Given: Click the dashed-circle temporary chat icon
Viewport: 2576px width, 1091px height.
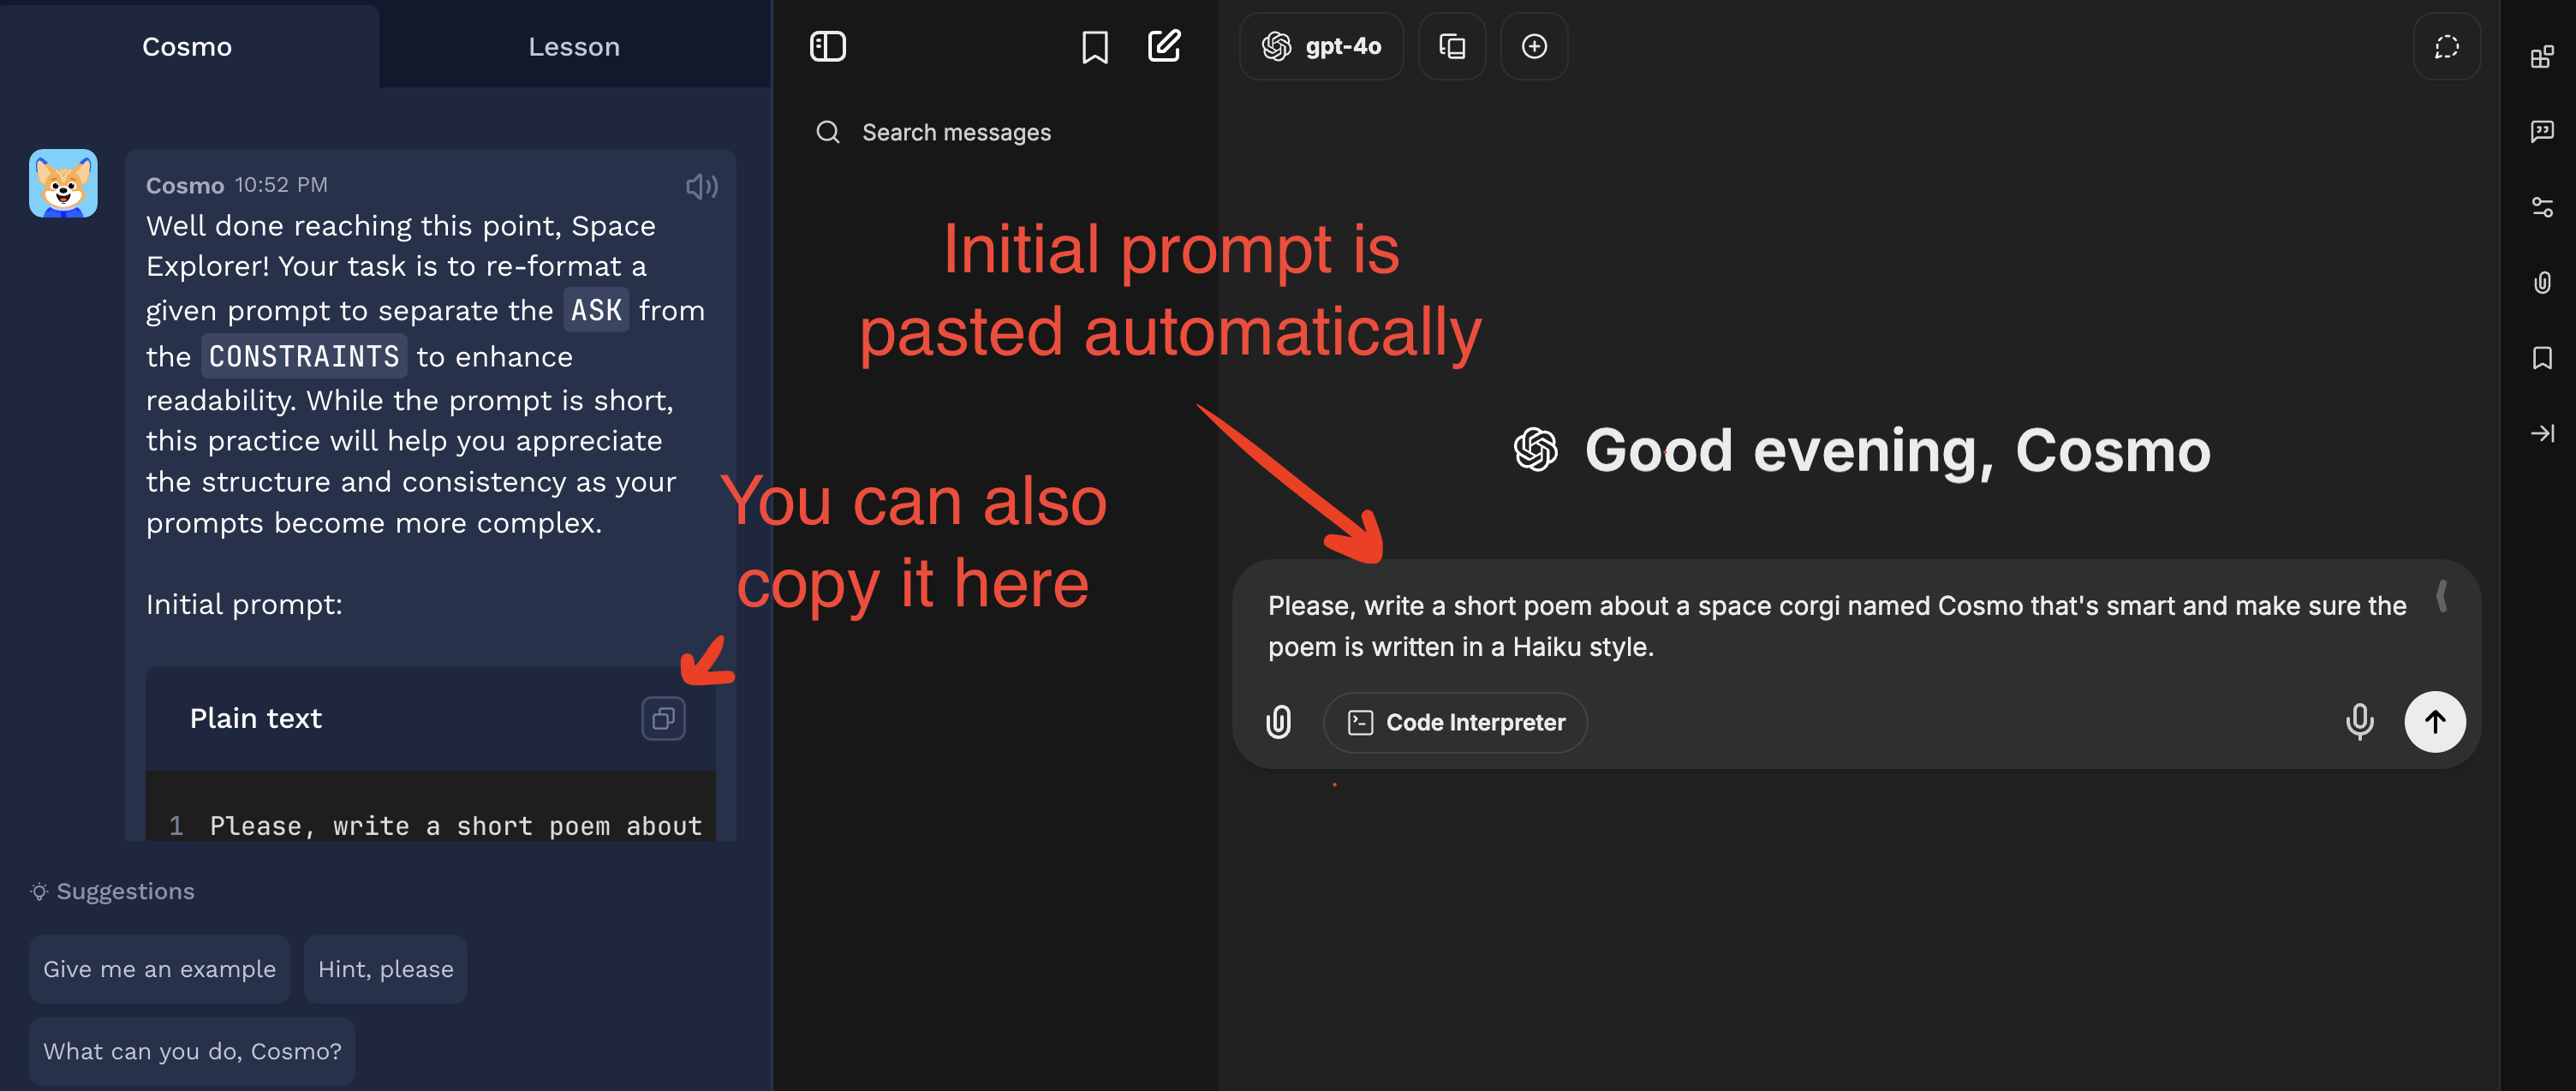Looking at the screenshot, I should click(x=2446, y=46).
